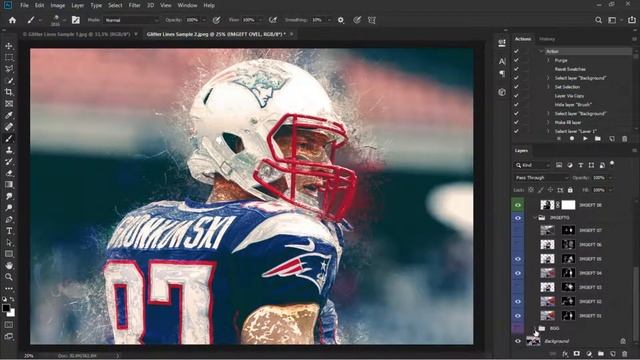Open the brush Mode dropdown set to Normal
Image resolution: width=640 pixels, height=360 pixels.
(131, 20)
